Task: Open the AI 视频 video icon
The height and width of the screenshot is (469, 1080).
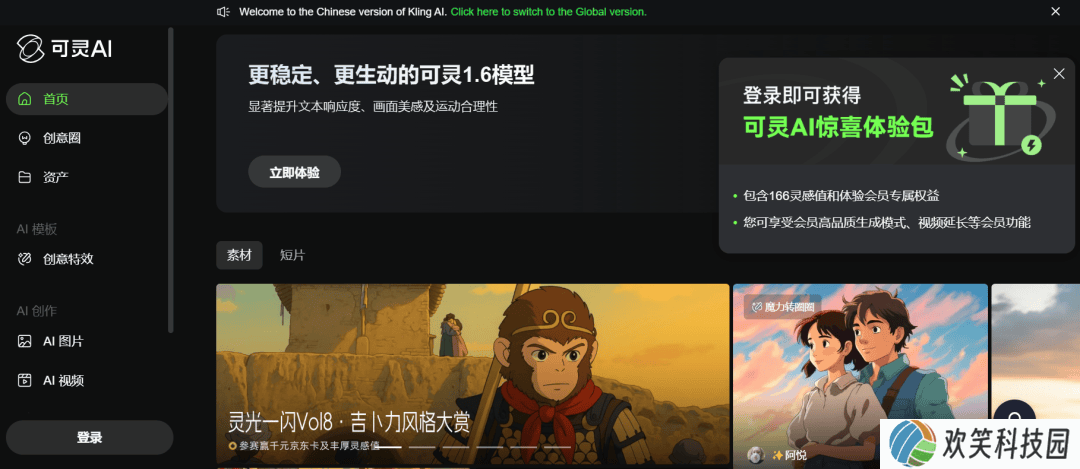Action: tap(25, 380)
